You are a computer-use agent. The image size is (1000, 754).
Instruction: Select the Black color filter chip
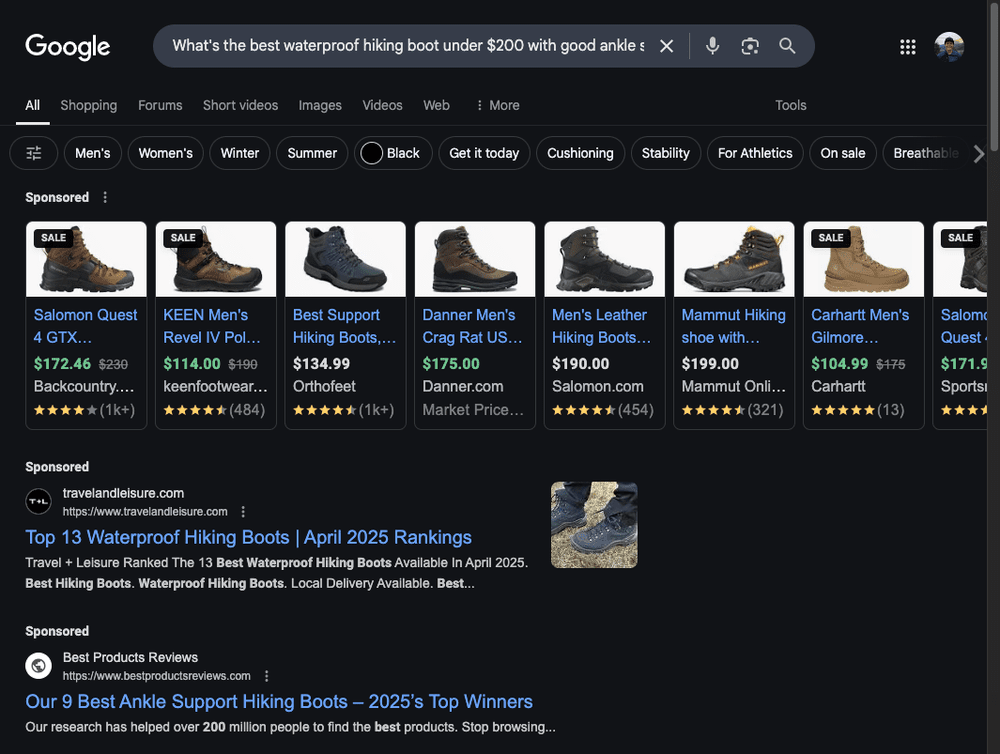point(393,153)
